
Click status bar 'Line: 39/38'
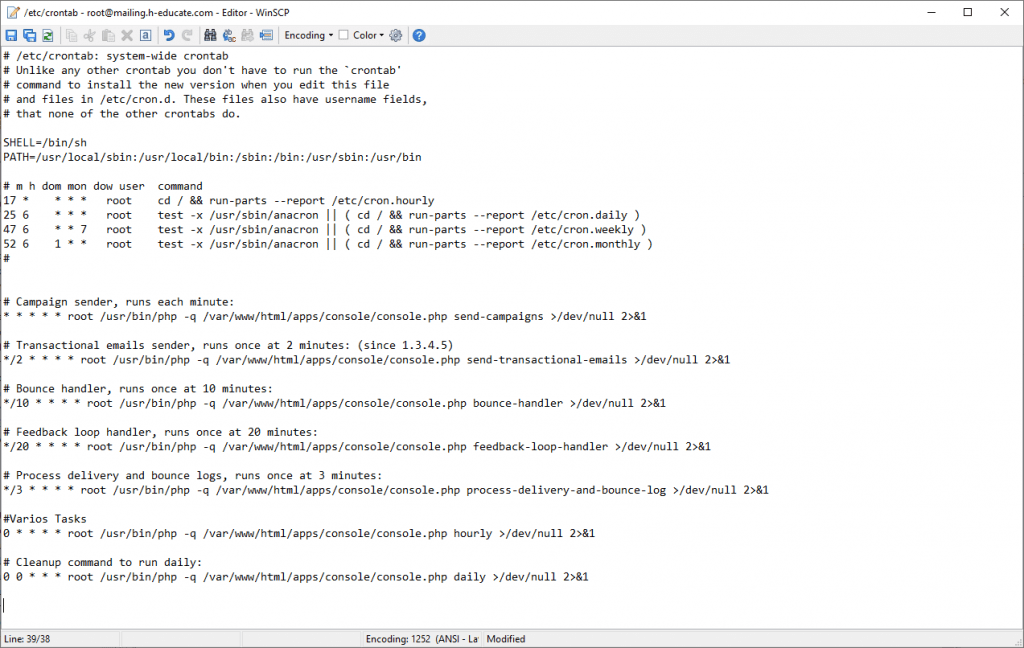tap(27, 639)
